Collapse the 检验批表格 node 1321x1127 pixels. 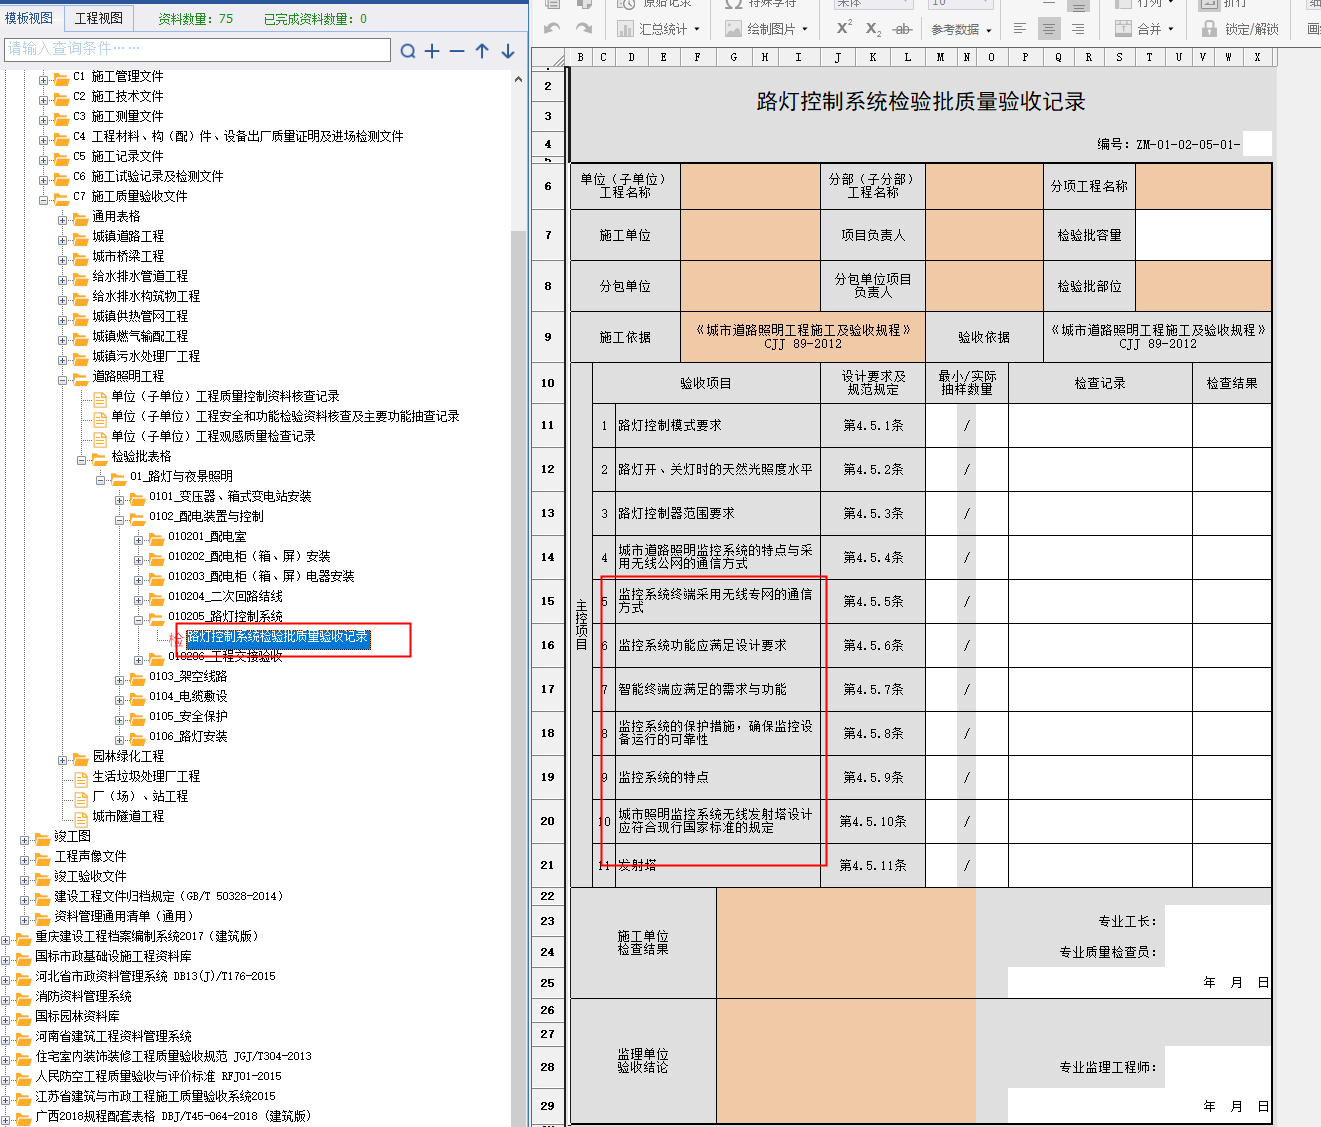(x=82, y=459)
